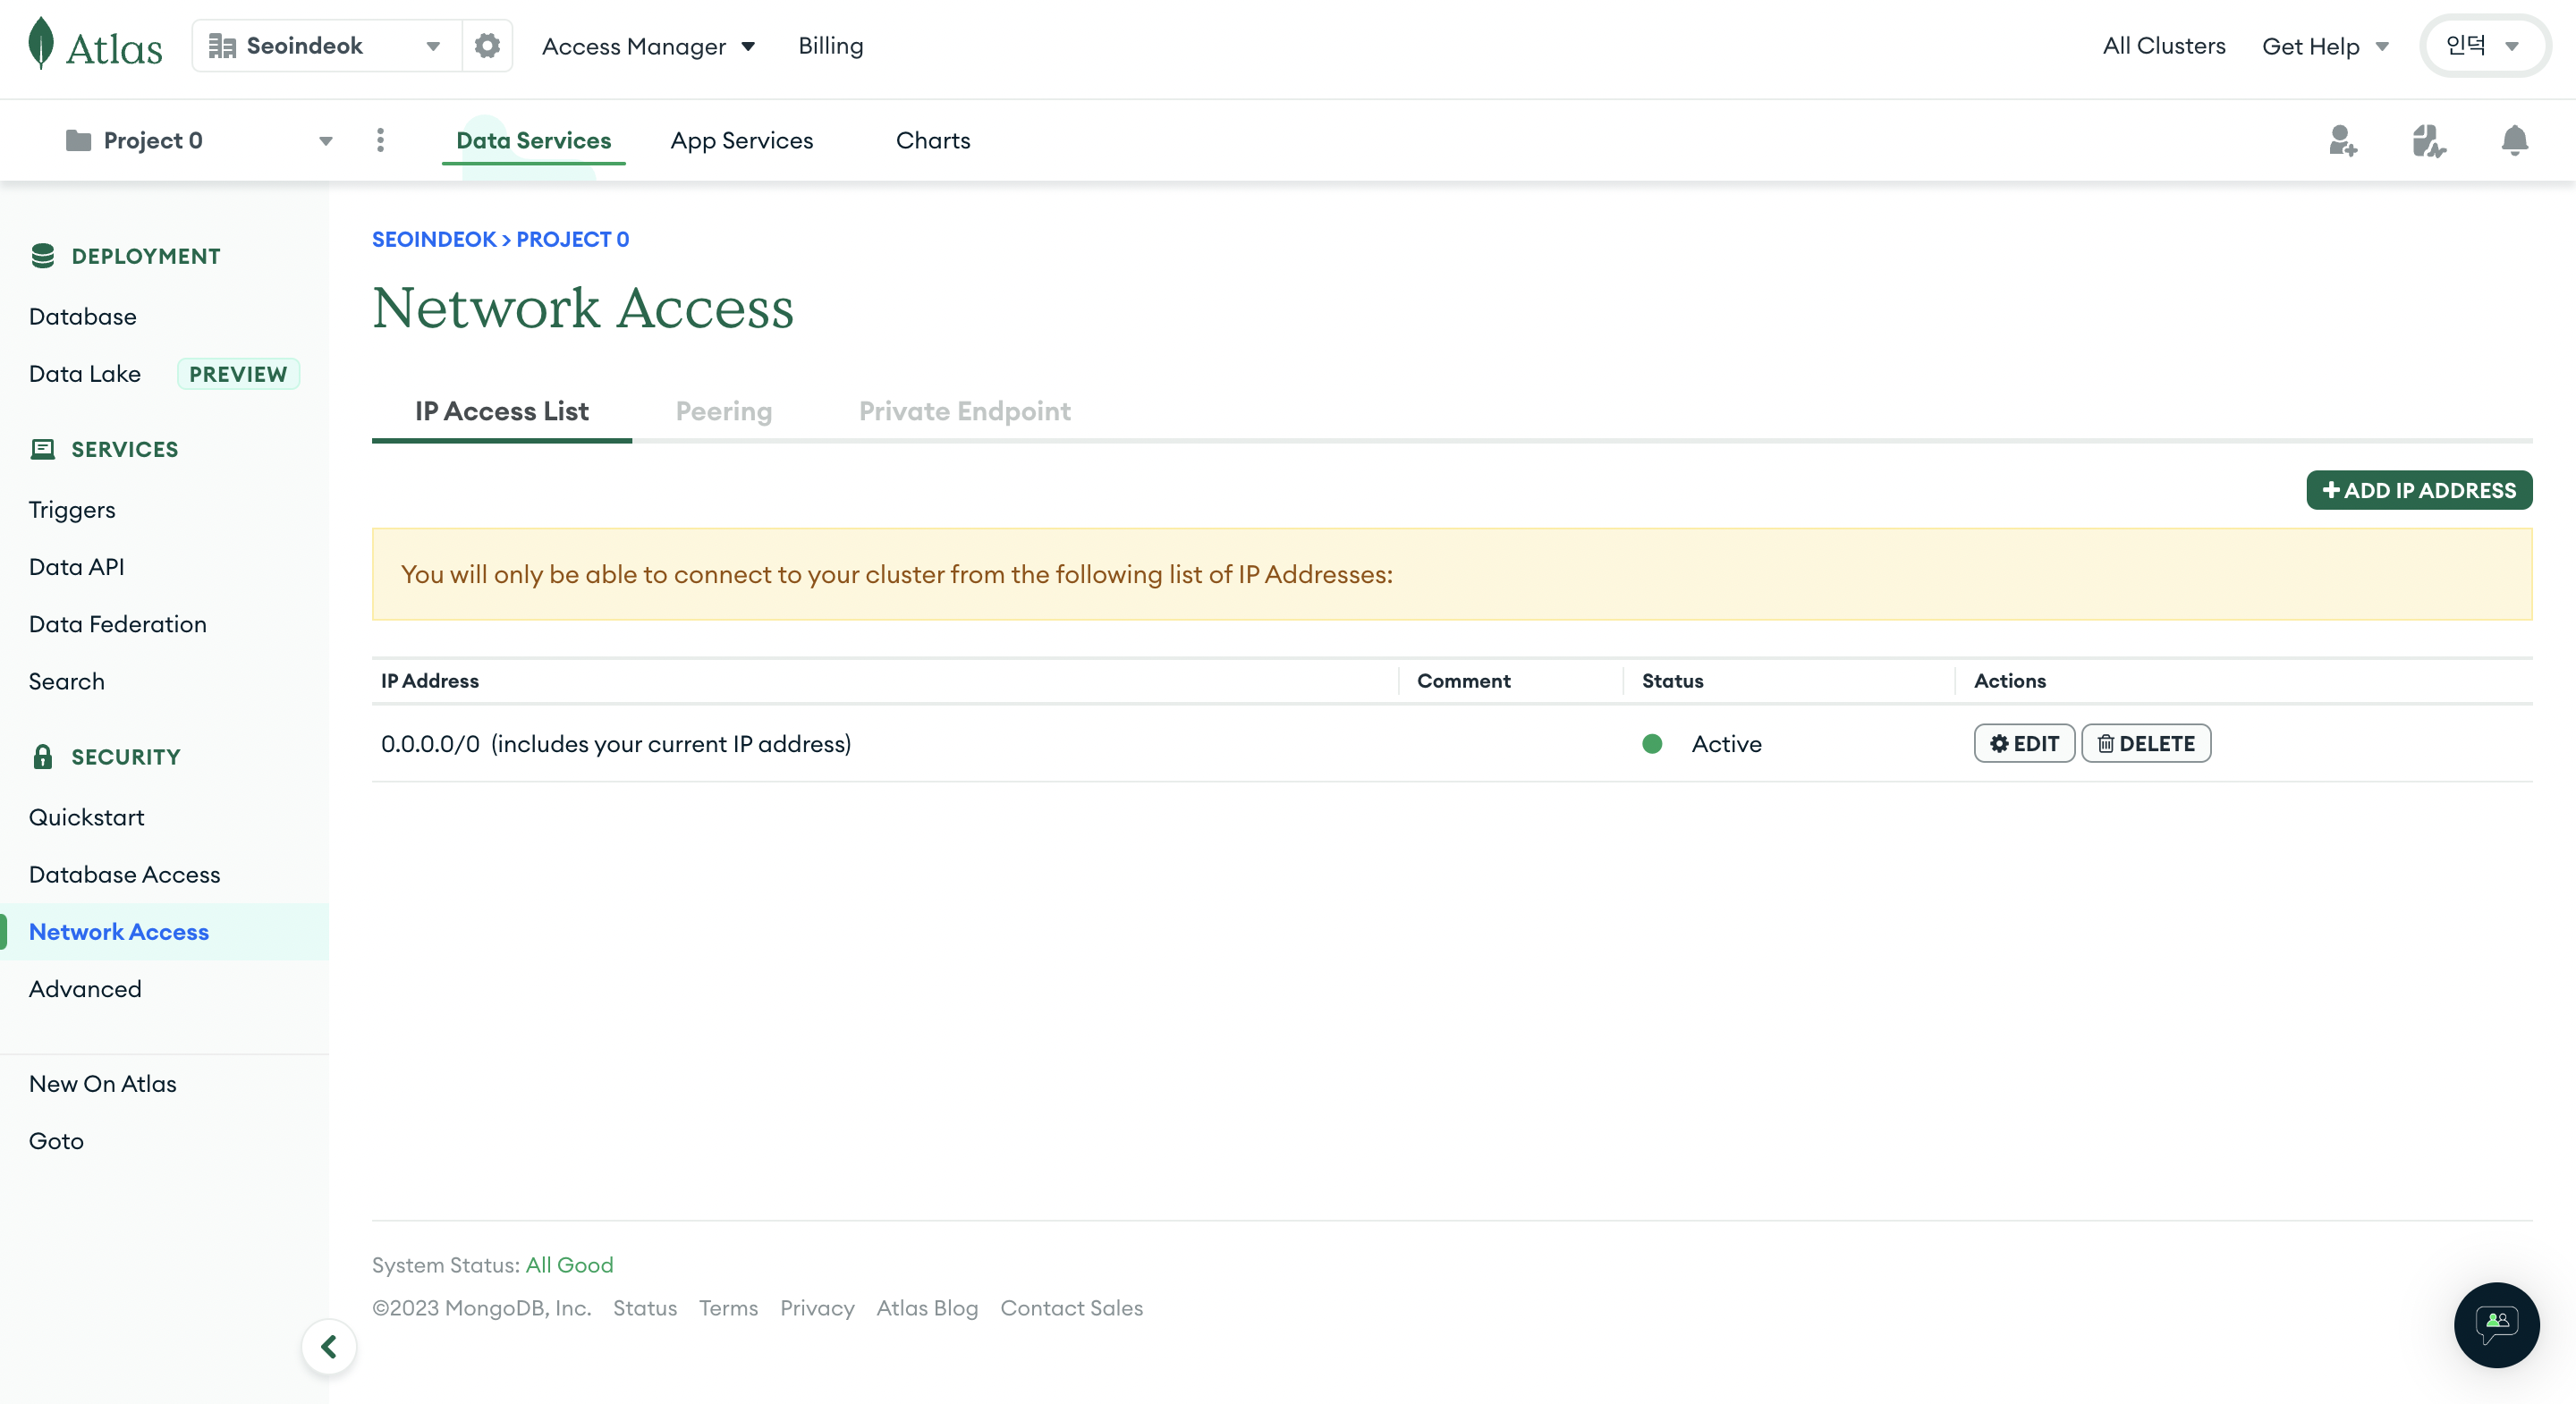The width and height of the screenshot is (2576, 1404).
Task: Open the Atlas Blog link
Action: [927, 1307]
